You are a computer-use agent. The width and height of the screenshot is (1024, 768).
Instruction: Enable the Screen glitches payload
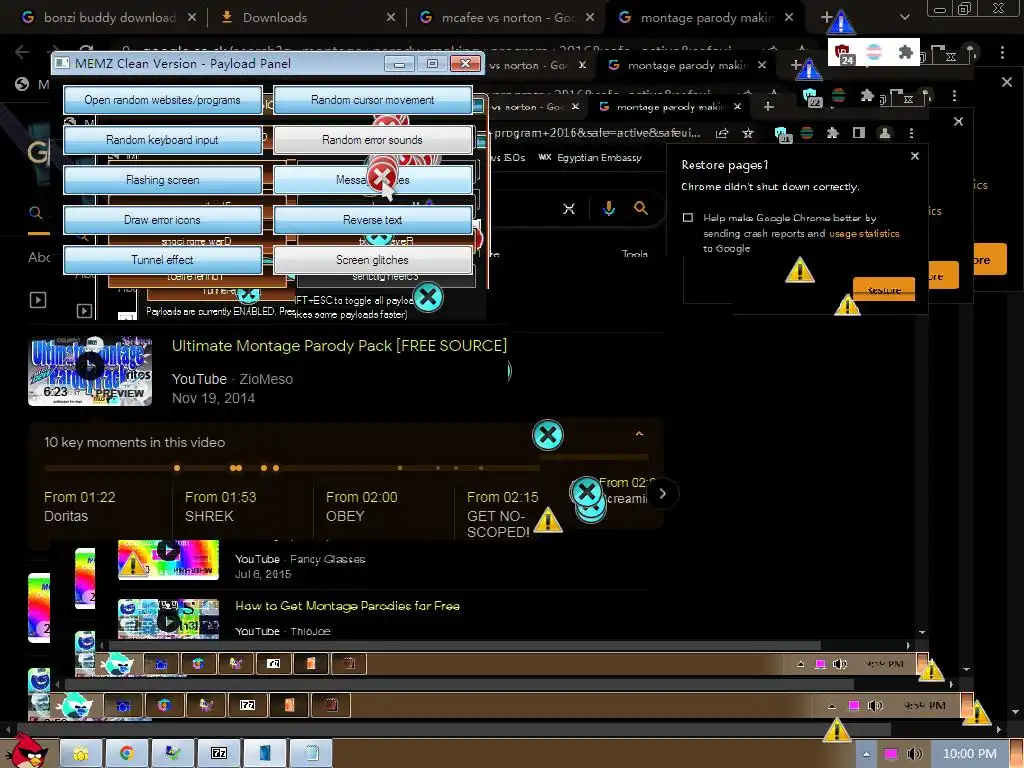(372, 260)
